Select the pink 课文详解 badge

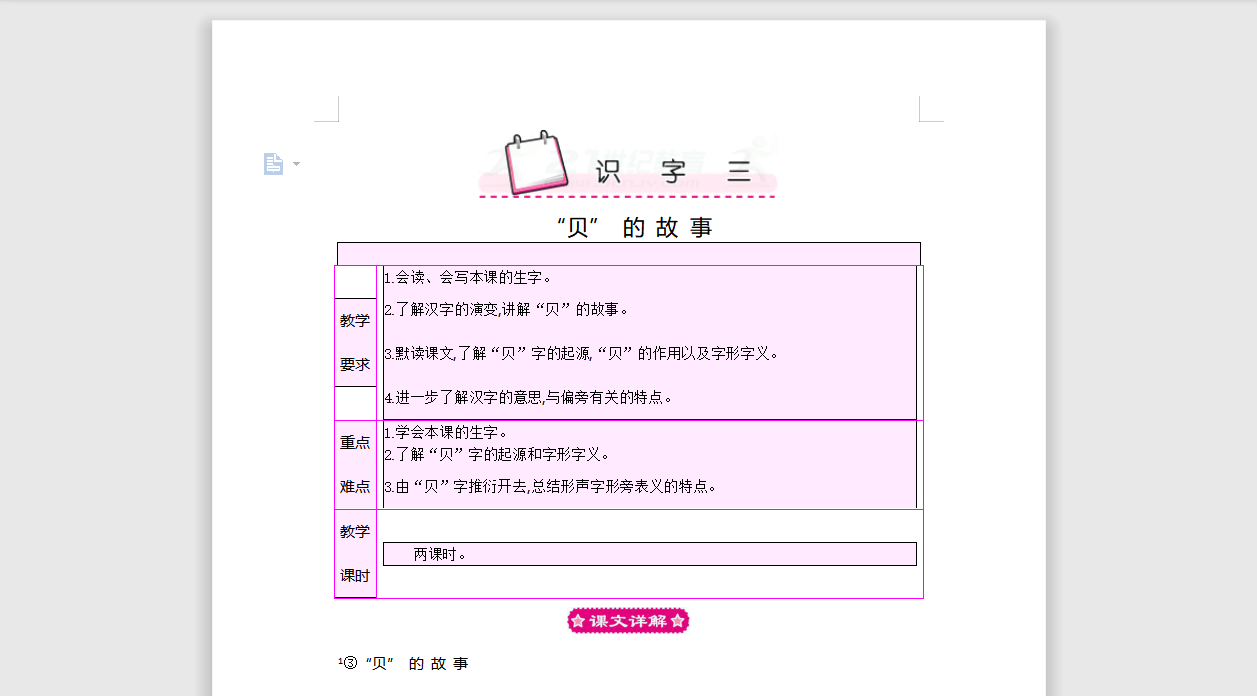(628, 620)
